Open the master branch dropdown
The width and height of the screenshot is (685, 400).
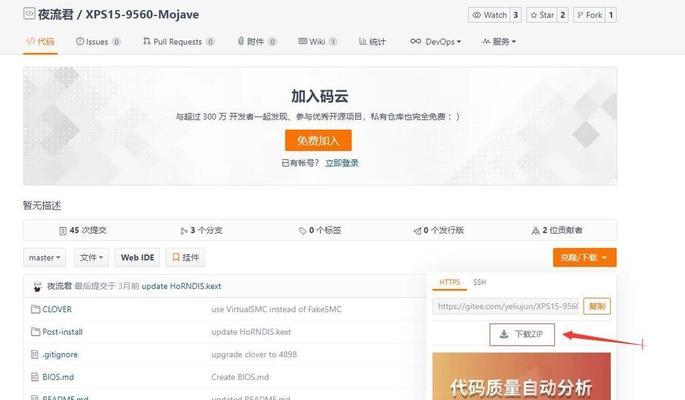(x=45, y=257)
